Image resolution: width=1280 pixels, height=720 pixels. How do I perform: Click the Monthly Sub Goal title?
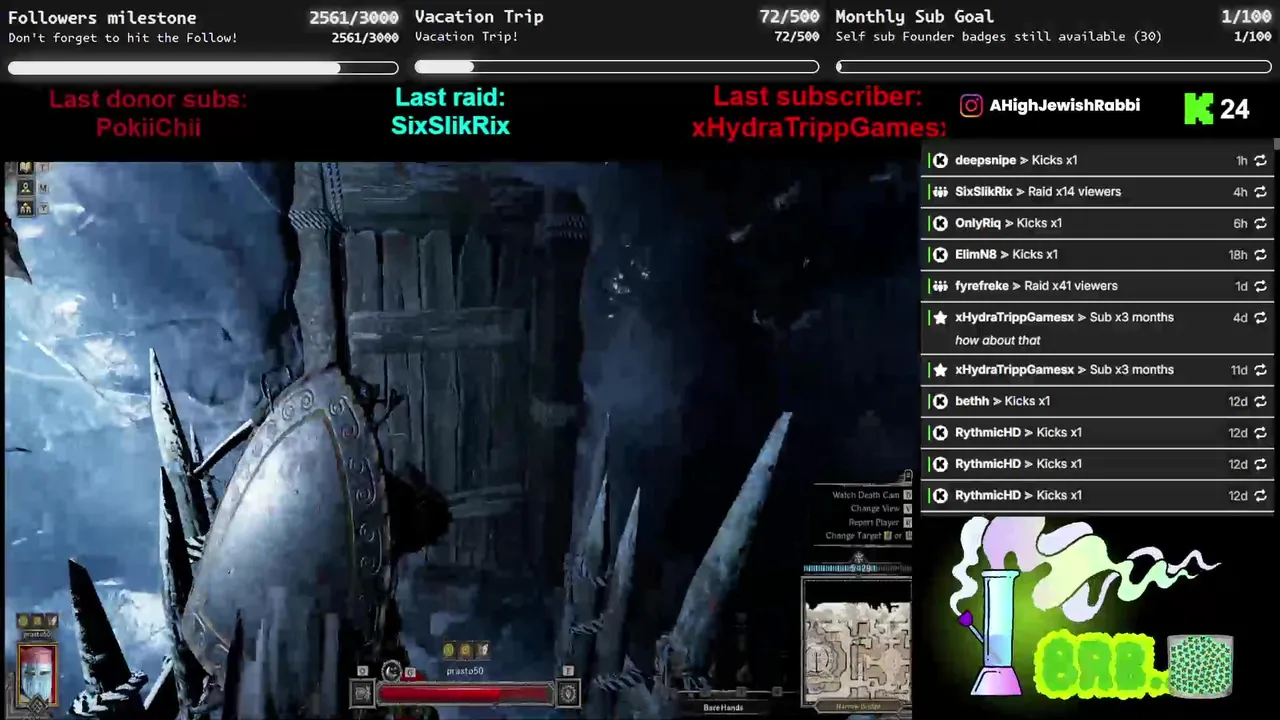pos(914,17)
